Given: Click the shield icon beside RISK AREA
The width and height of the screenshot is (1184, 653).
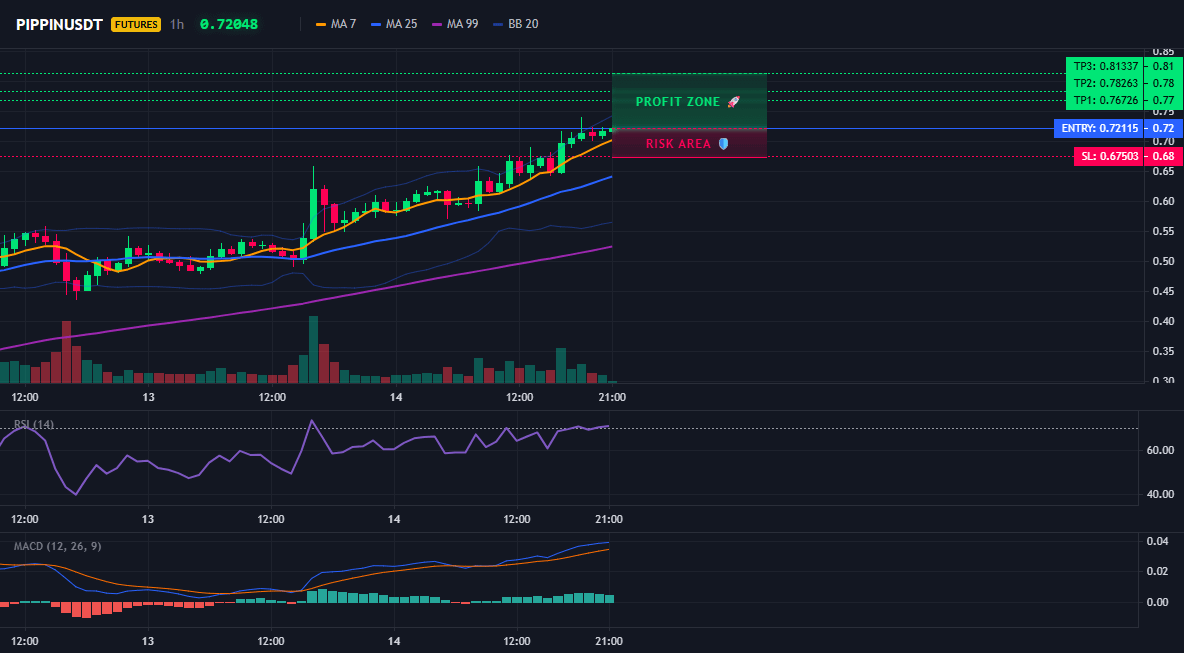Looking at the screenshot, I should pos(723,143).
